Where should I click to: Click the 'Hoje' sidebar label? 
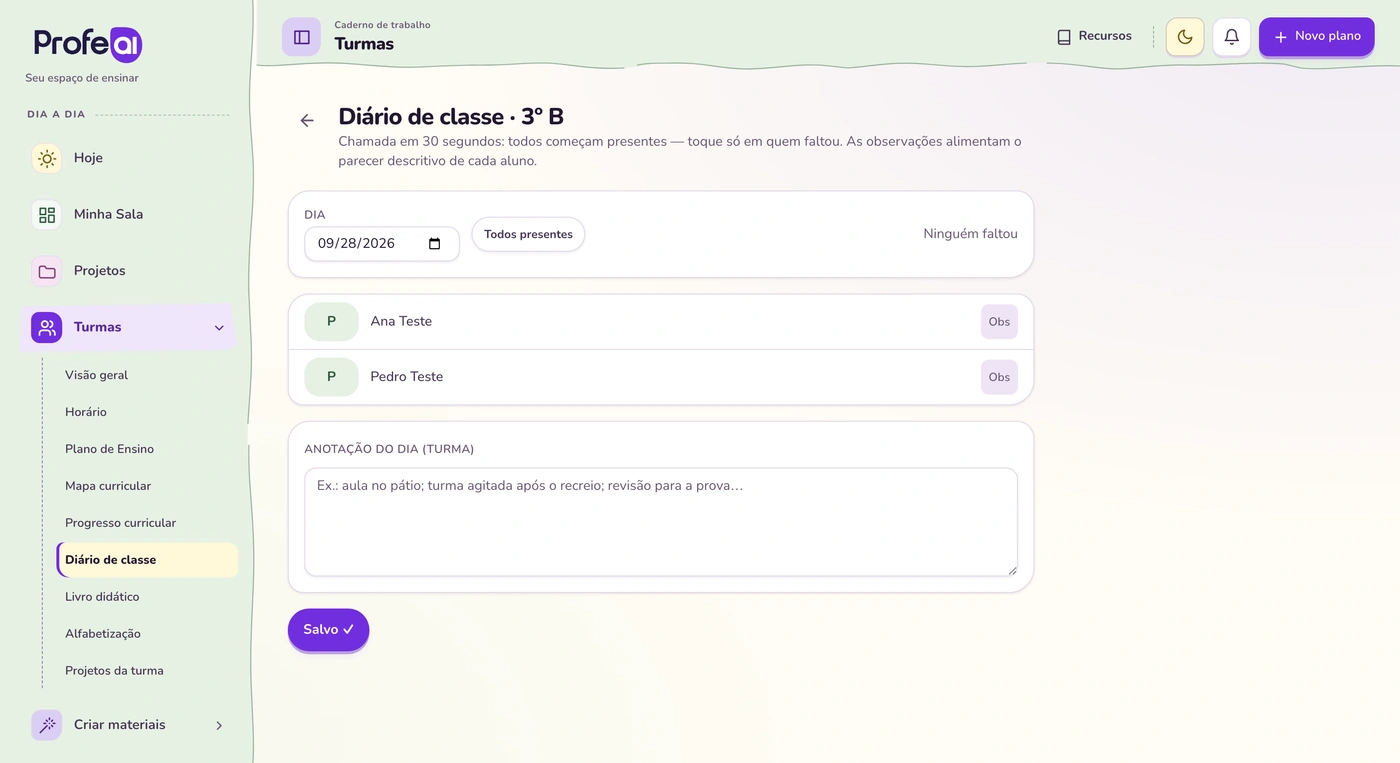point(88,158)
